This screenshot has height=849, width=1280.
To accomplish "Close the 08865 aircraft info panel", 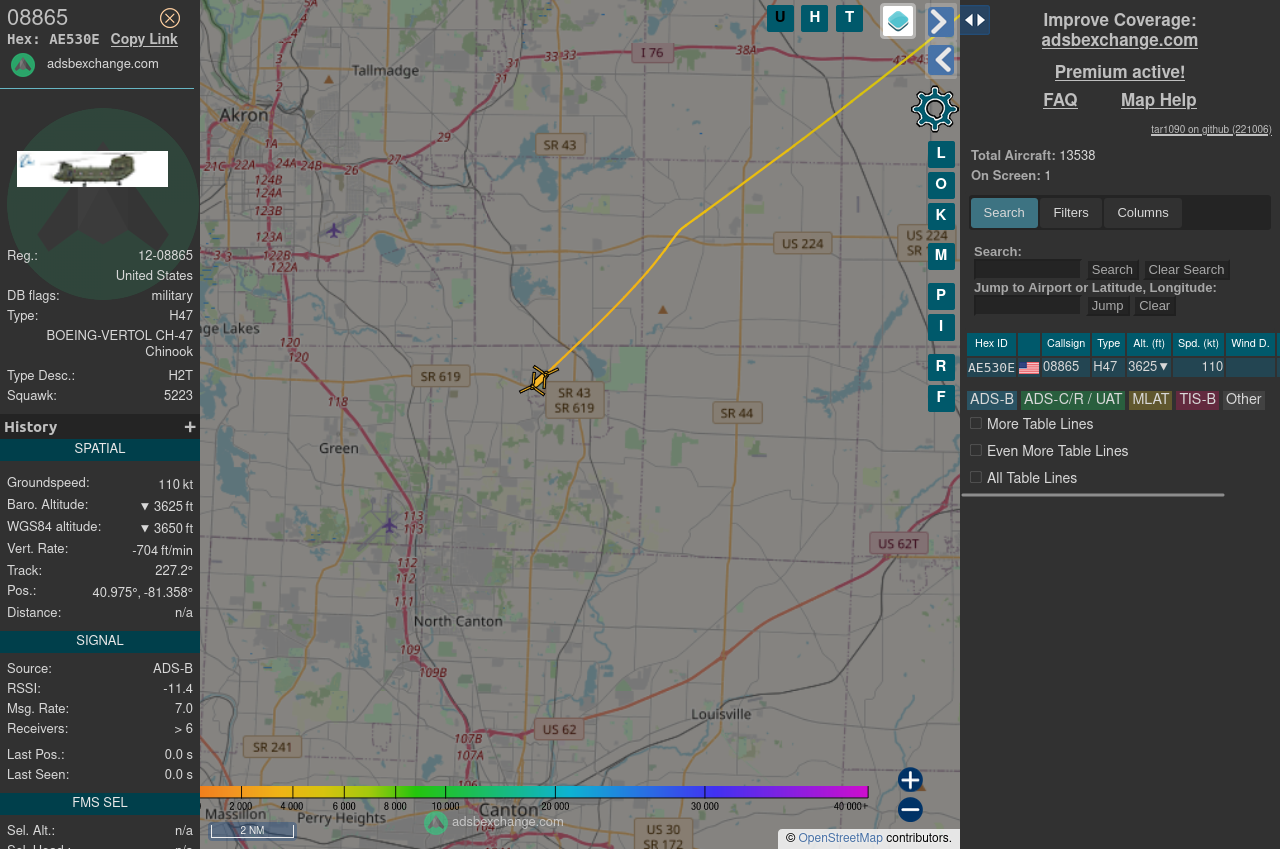I will [x=170, y=18].
